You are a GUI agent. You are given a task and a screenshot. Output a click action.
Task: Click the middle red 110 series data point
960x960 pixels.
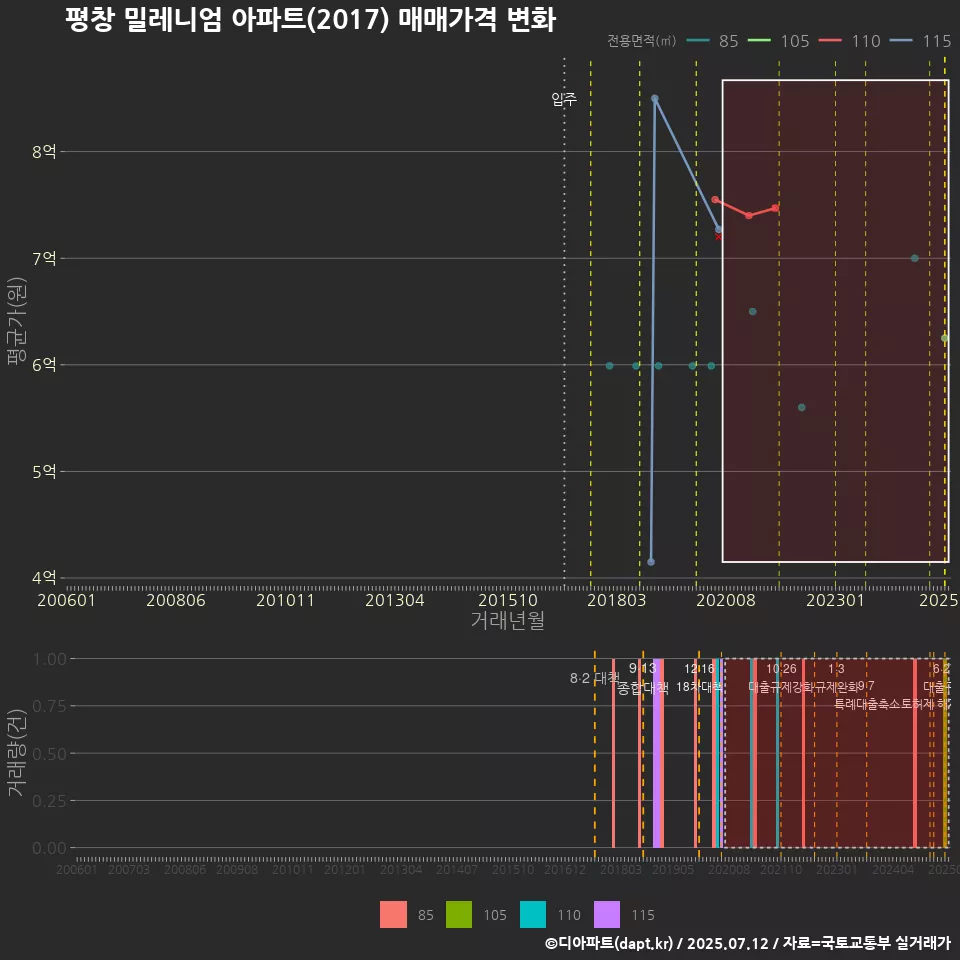749,216
